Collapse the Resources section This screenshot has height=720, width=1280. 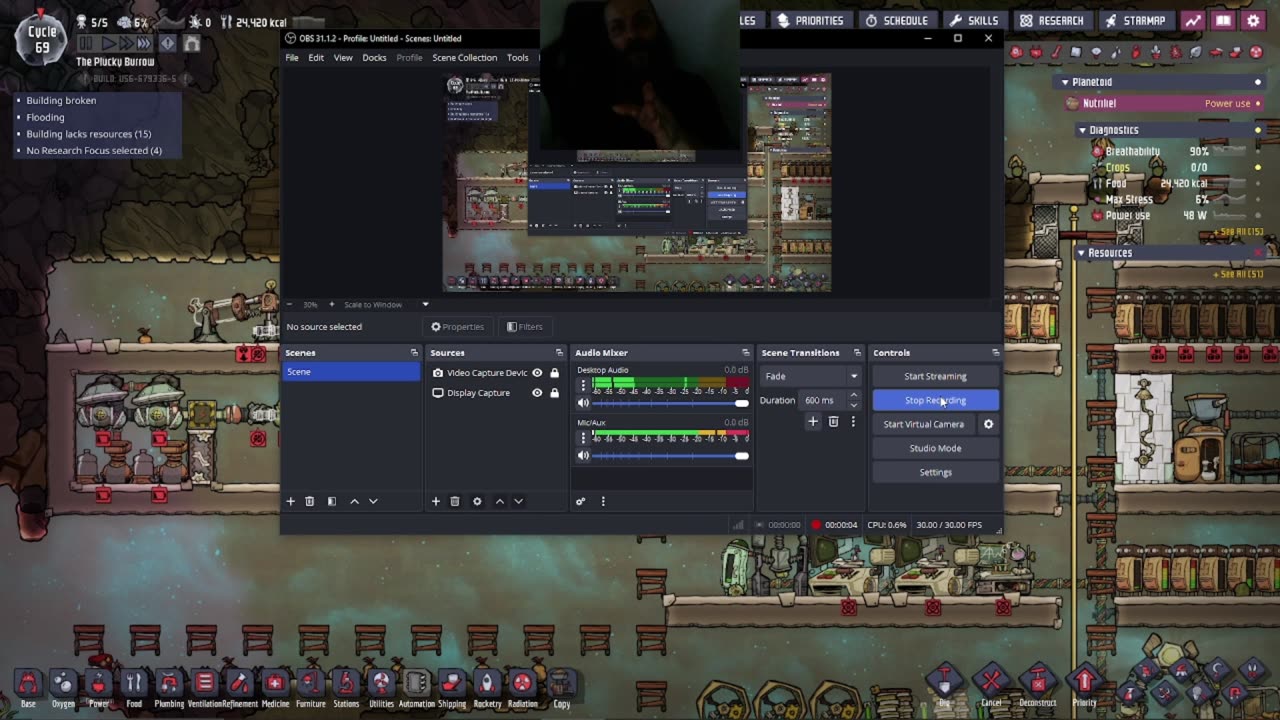pyautogui.click(x=1081, y=253)
